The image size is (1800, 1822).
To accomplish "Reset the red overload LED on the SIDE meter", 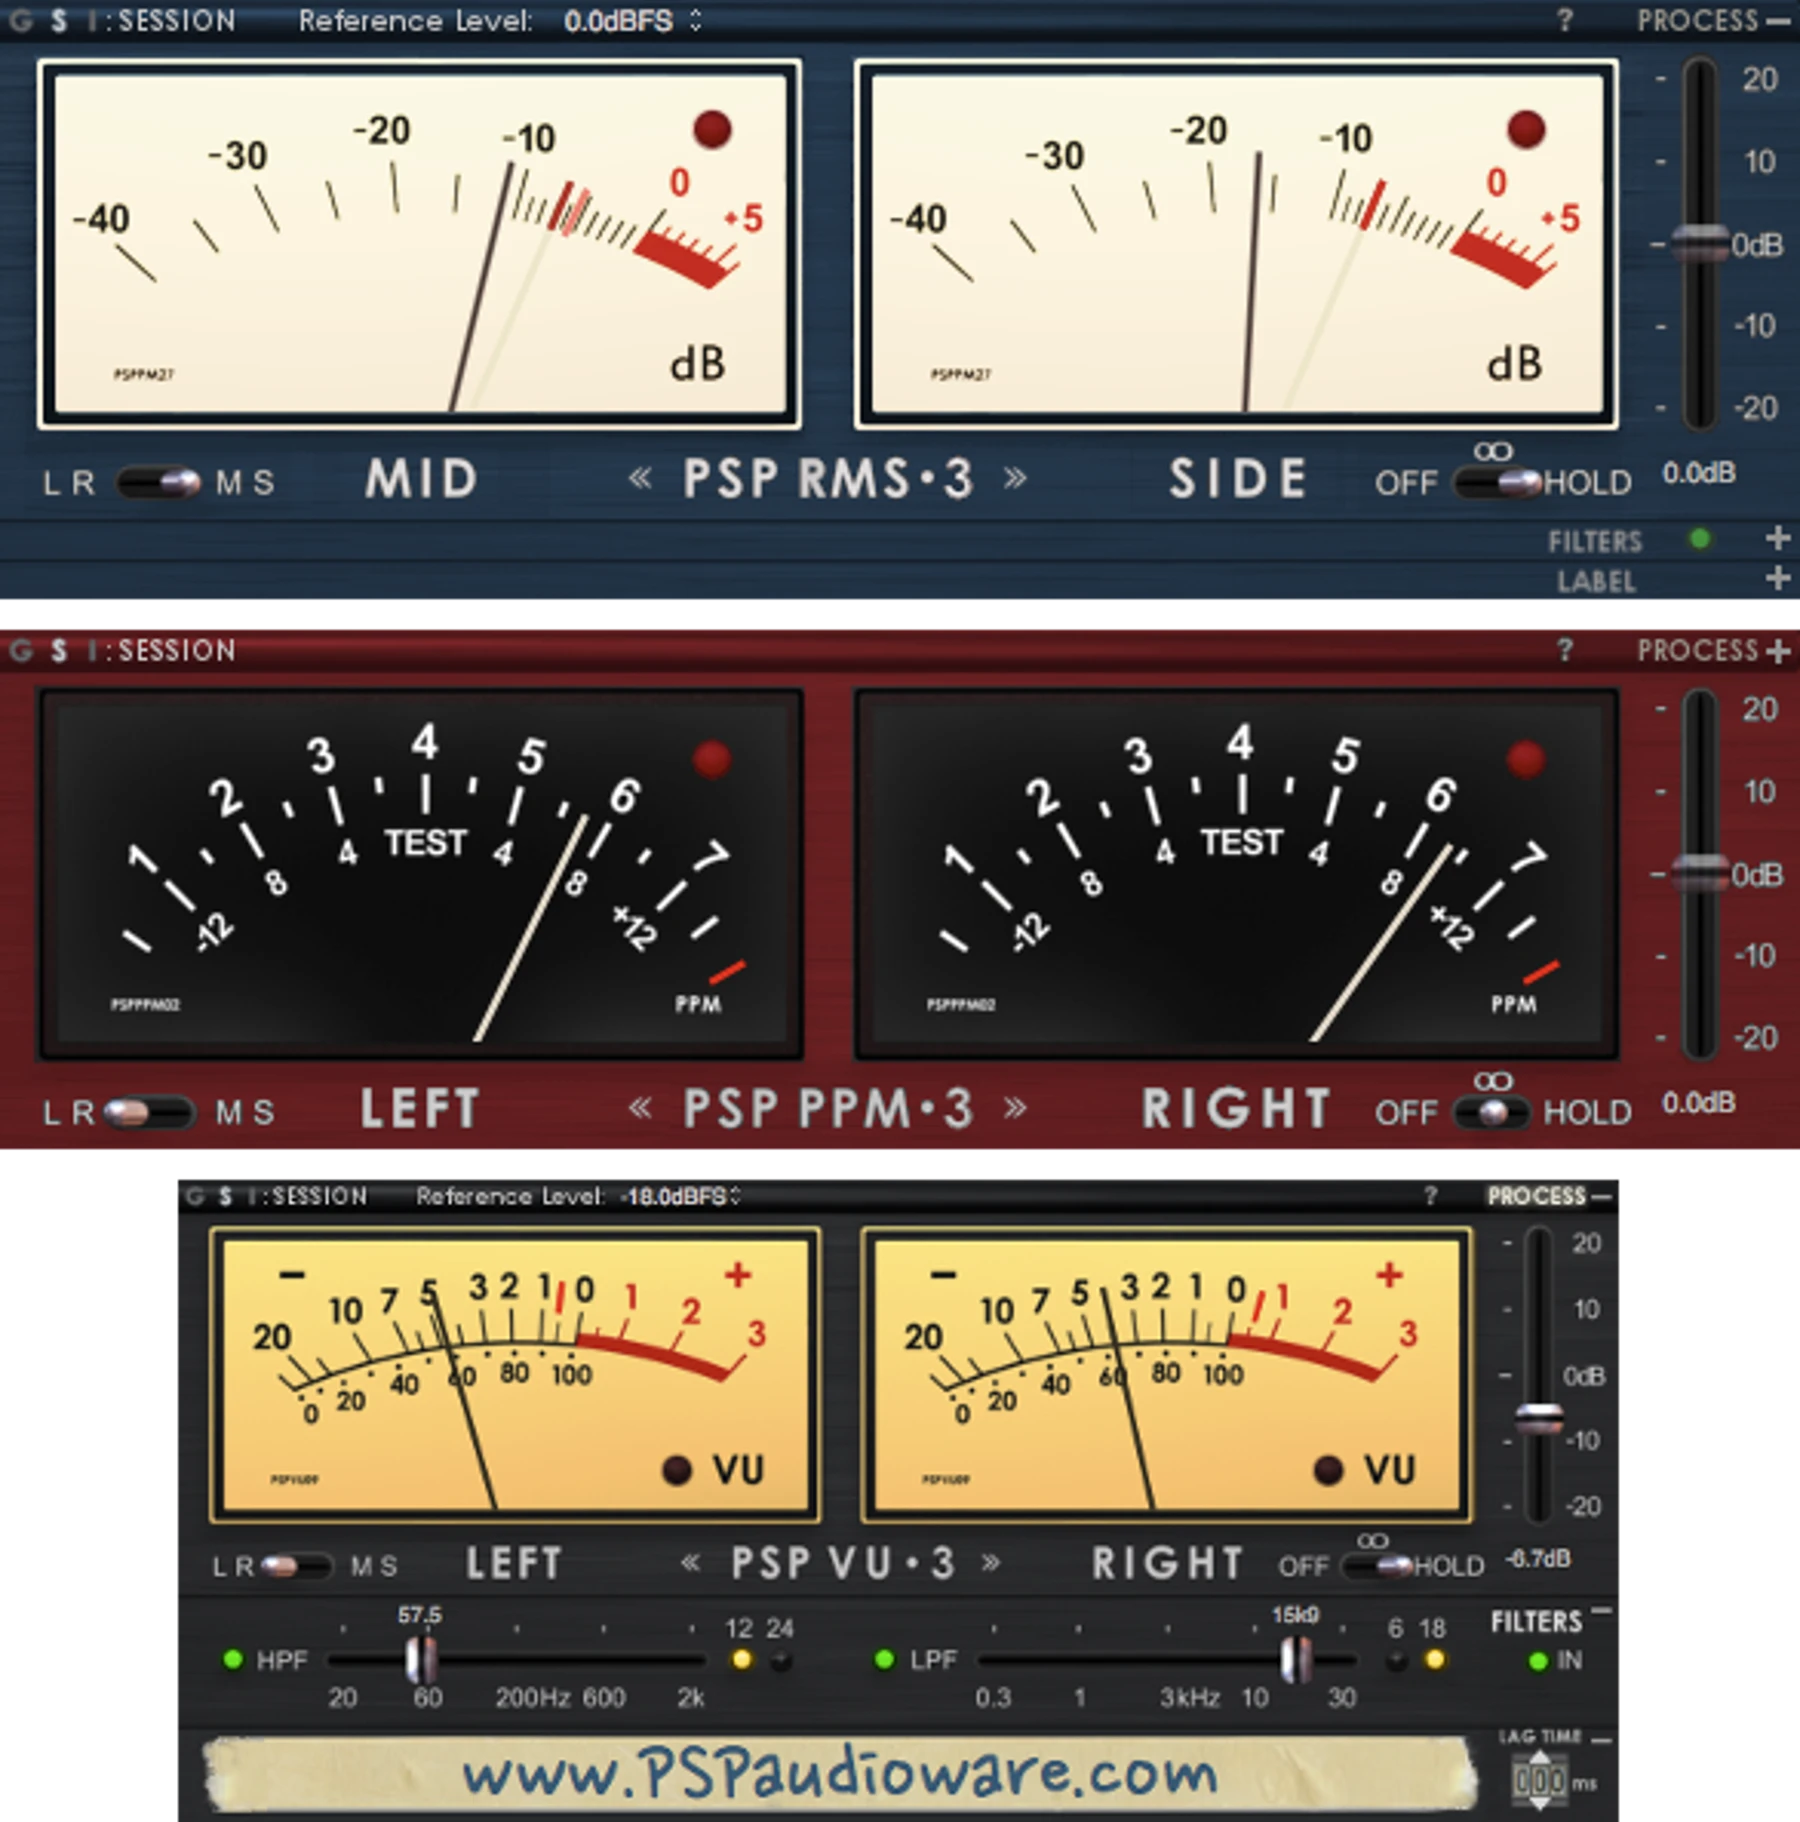I will pyautogui.click(x=1526, y=129).
